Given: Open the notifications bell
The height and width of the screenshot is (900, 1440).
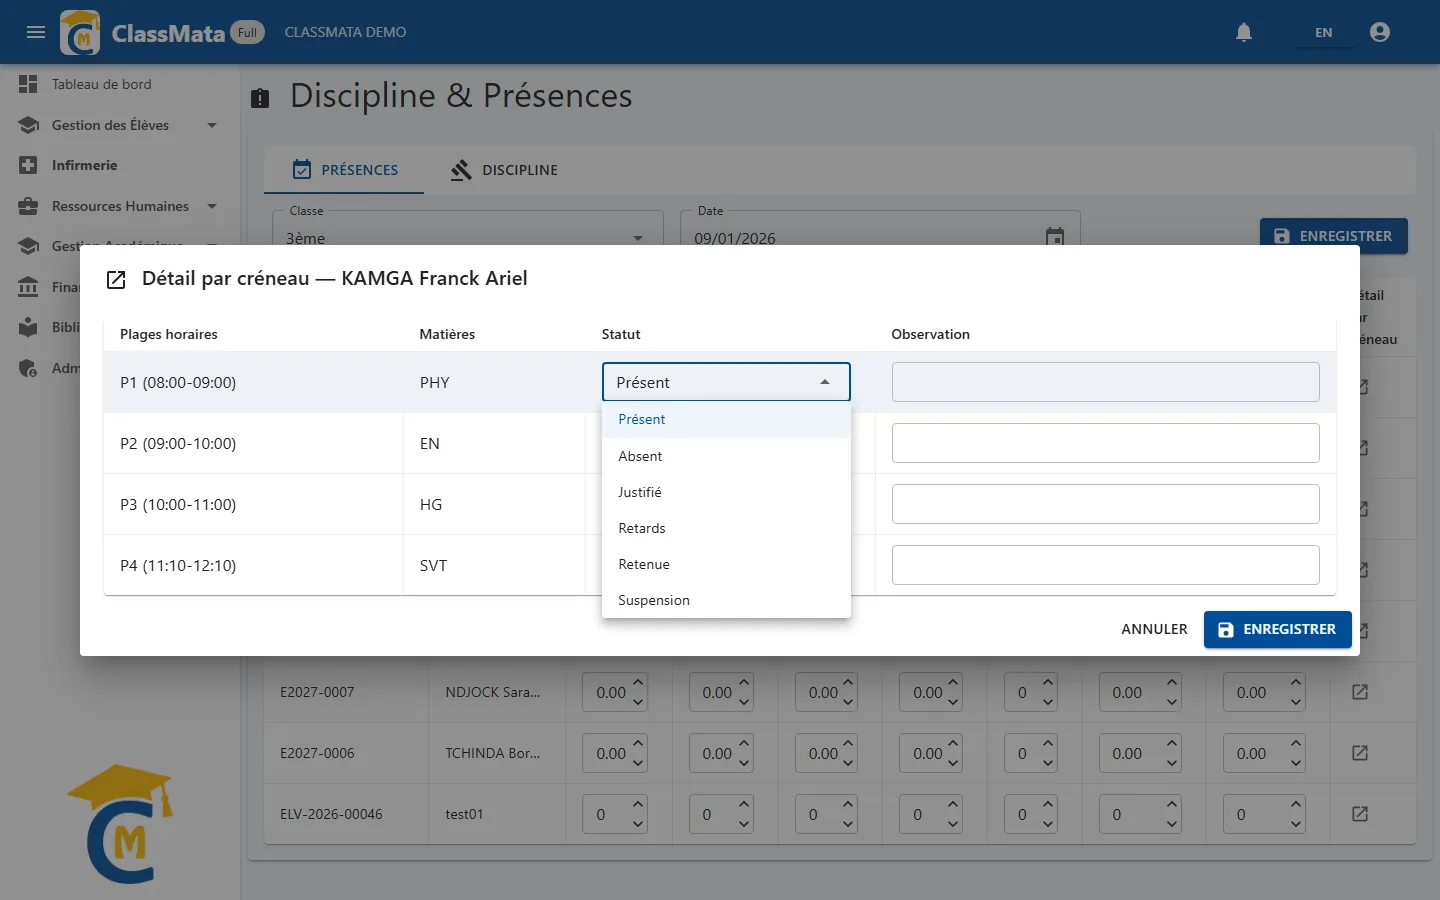Looking at the screenshot, I should pos(1244,32).
